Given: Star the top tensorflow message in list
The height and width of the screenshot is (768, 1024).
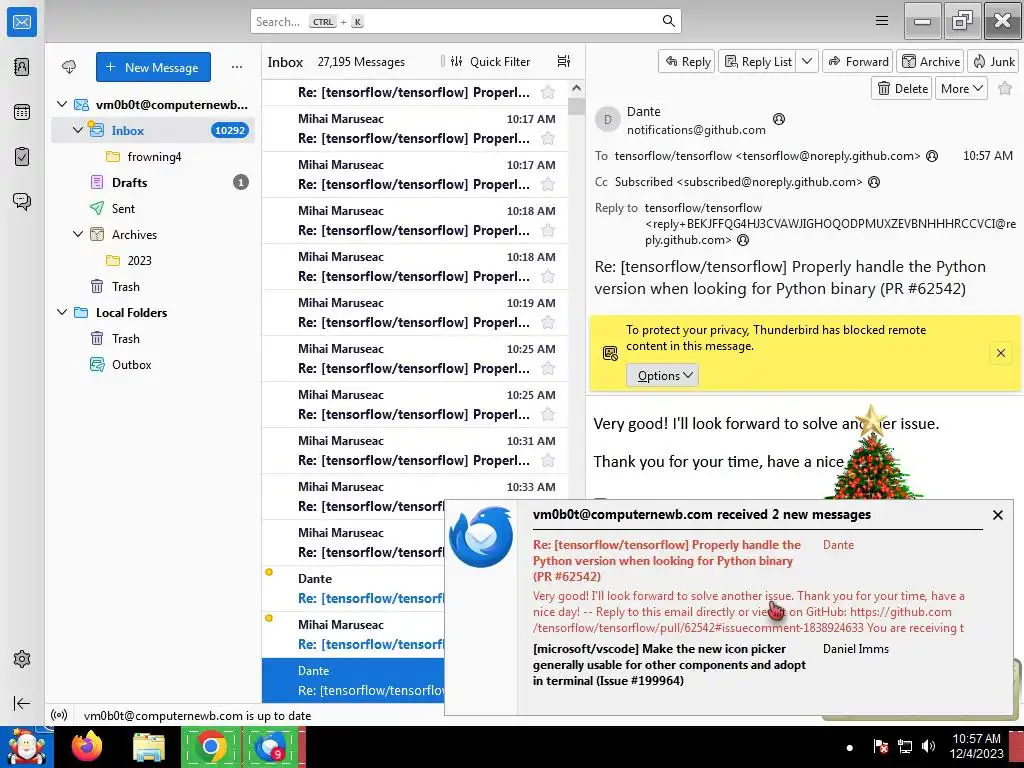Looking at the screenshot, I should pyautogui.click(x=548, y=92).
